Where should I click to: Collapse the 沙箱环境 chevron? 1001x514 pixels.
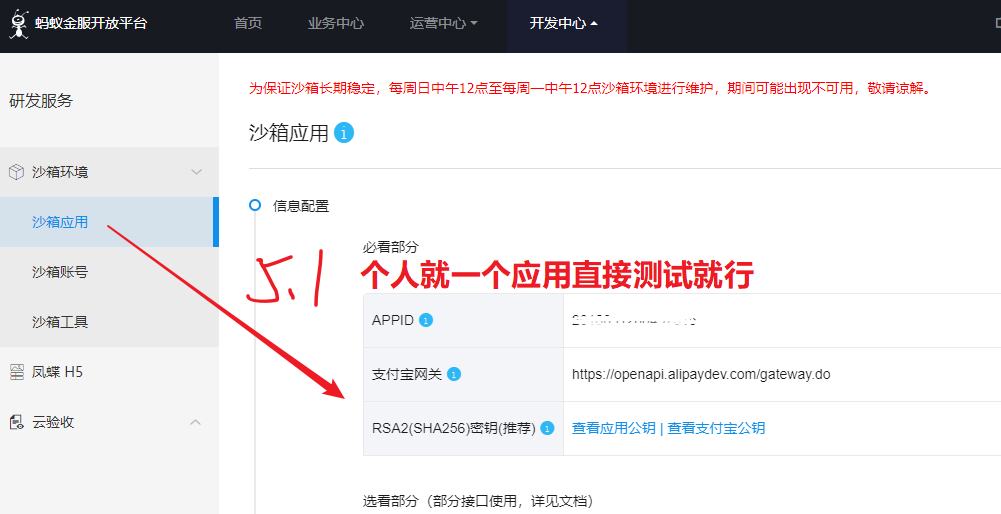[x=196, y=172]
